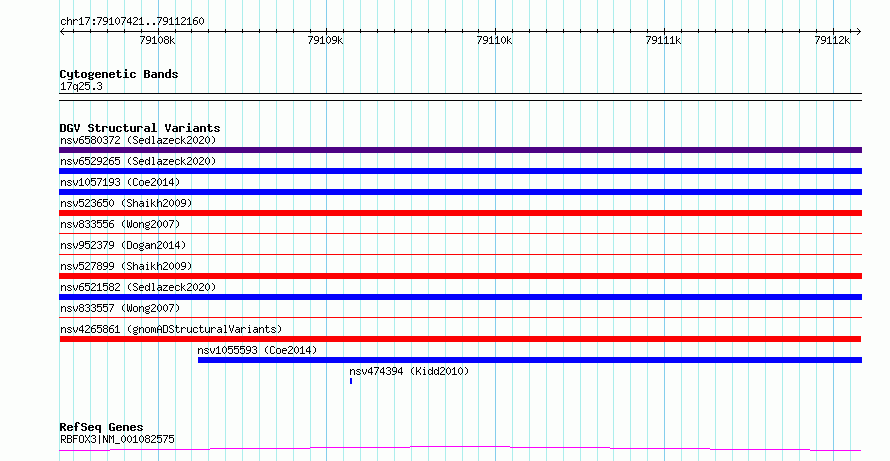Select the blue nsv6529265 variant bar
890x461 pixels.
tap(460, 171)
